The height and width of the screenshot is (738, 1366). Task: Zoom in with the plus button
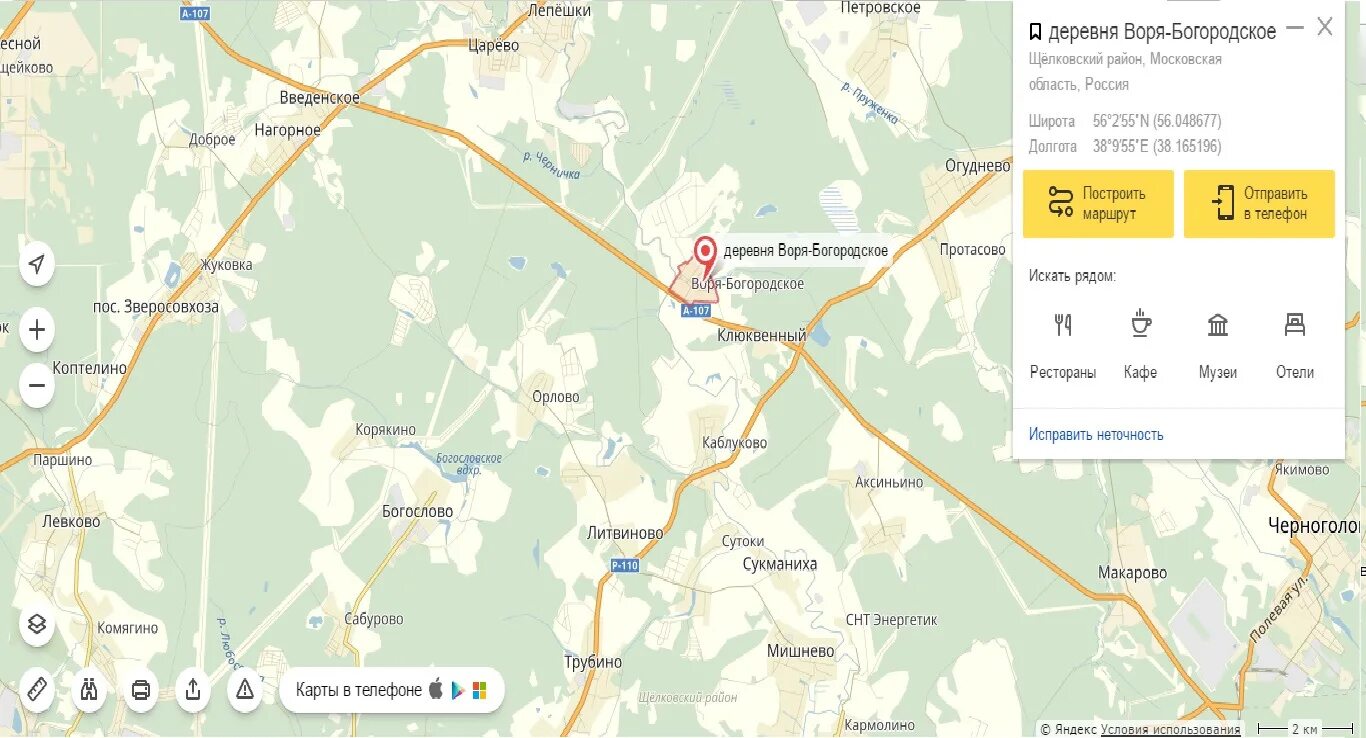coord(37,330)
